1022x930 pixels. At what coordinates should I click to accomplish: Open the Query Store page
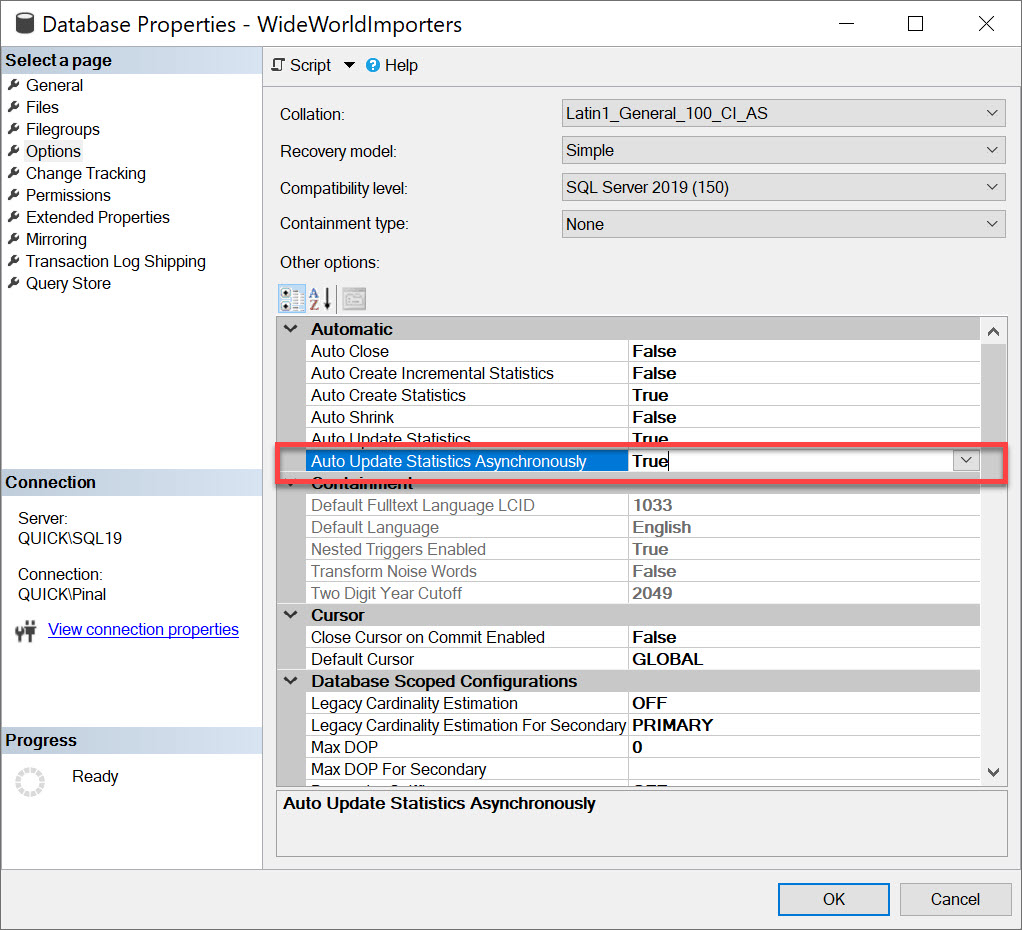pos(68,283)
